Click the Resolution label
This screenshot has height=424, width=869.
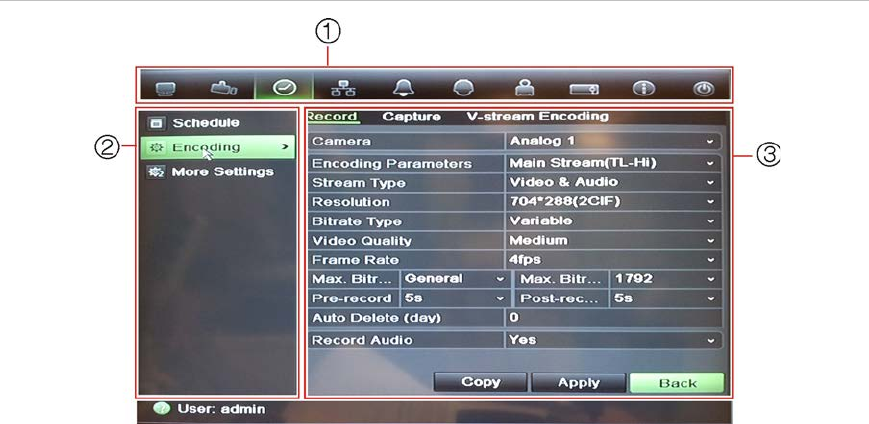point(351,202)
